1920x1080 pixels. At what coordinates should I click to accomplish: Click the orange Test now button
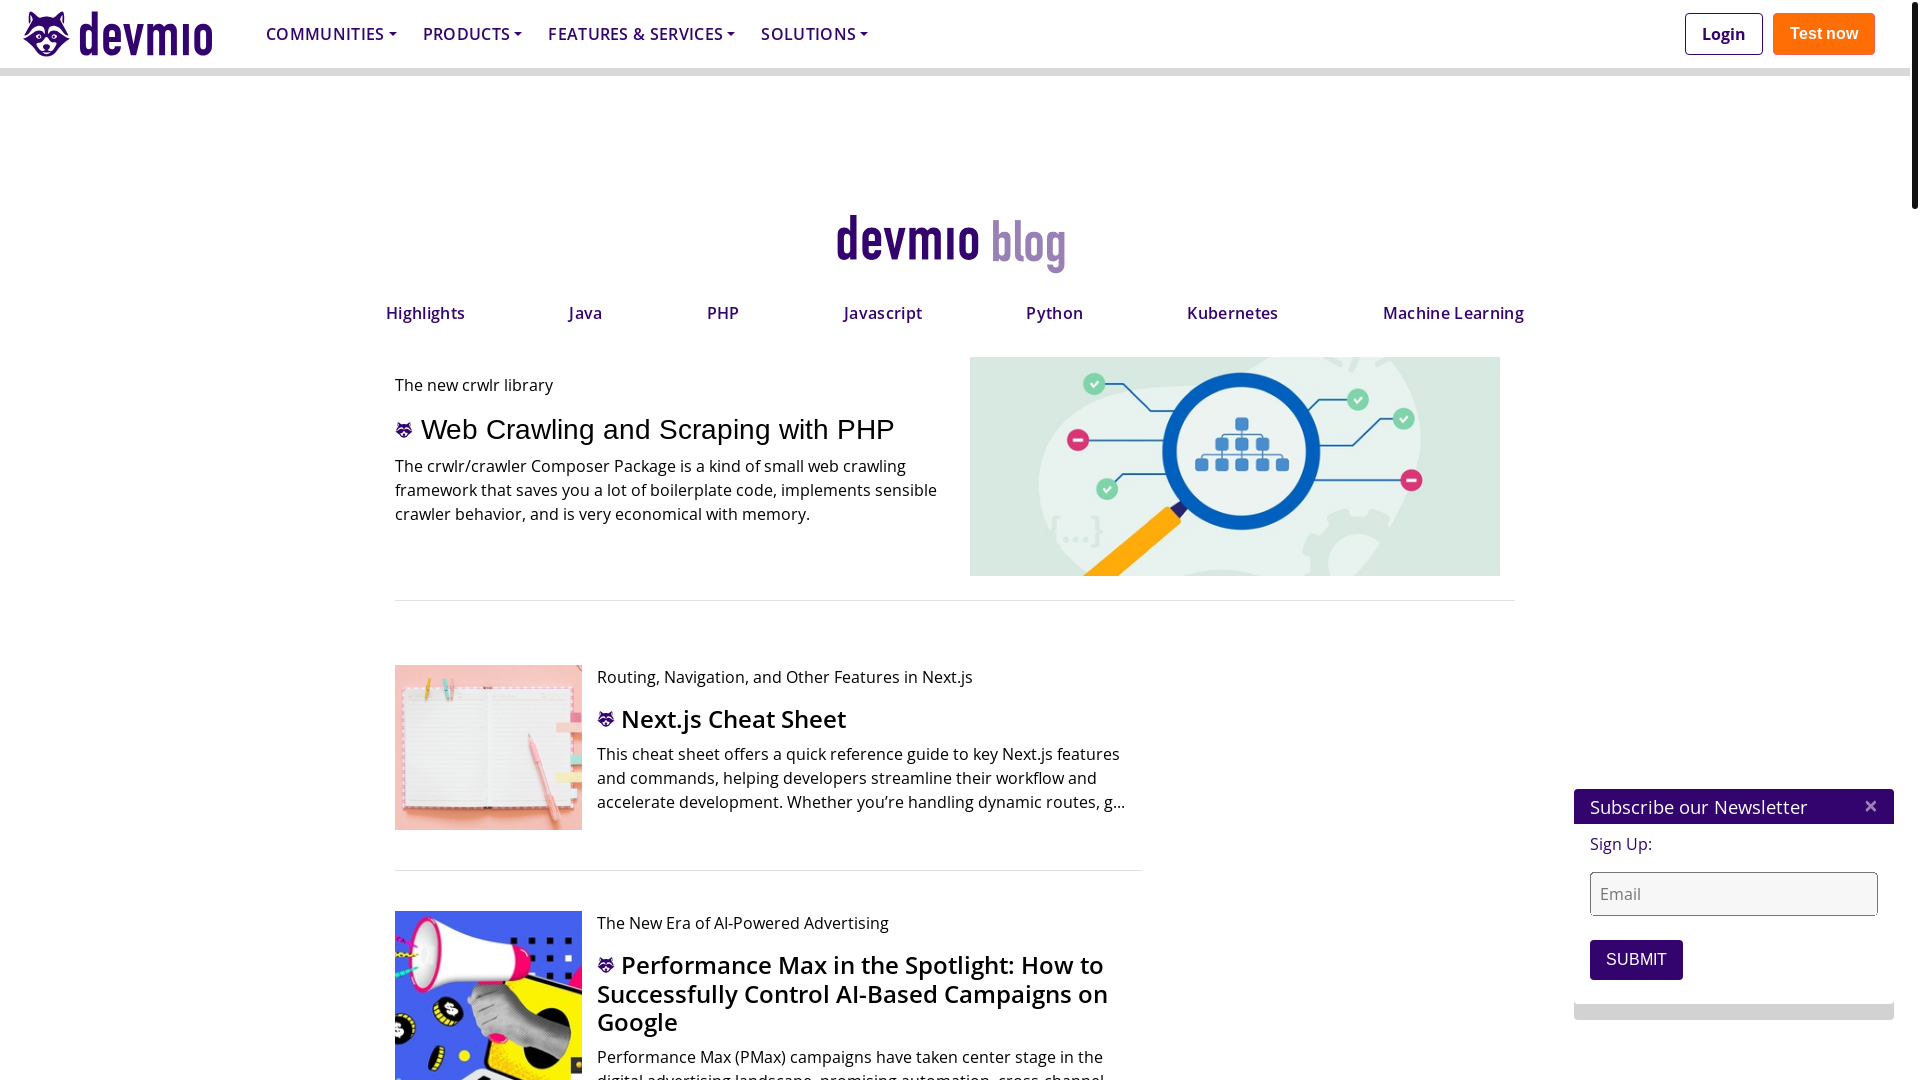[x=1823, y=34]
